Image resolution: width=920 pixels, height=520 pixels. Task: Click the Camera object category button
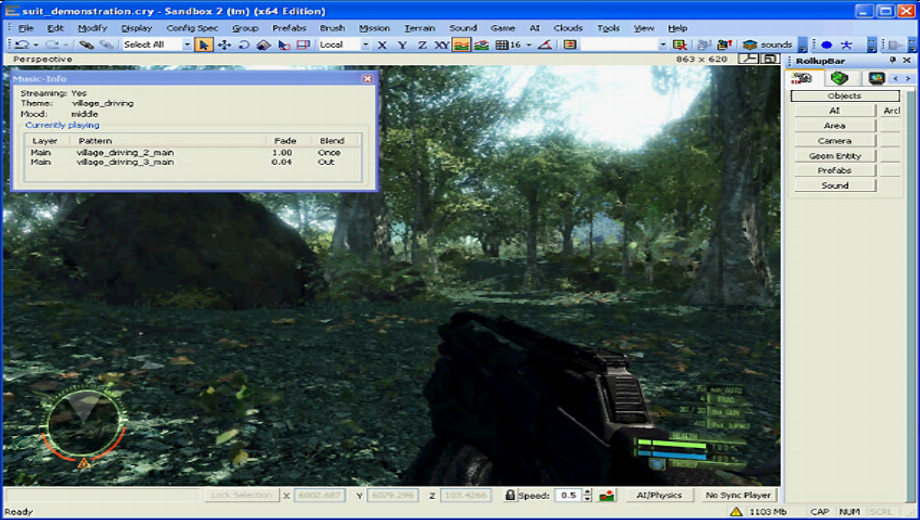pos(835,141)
